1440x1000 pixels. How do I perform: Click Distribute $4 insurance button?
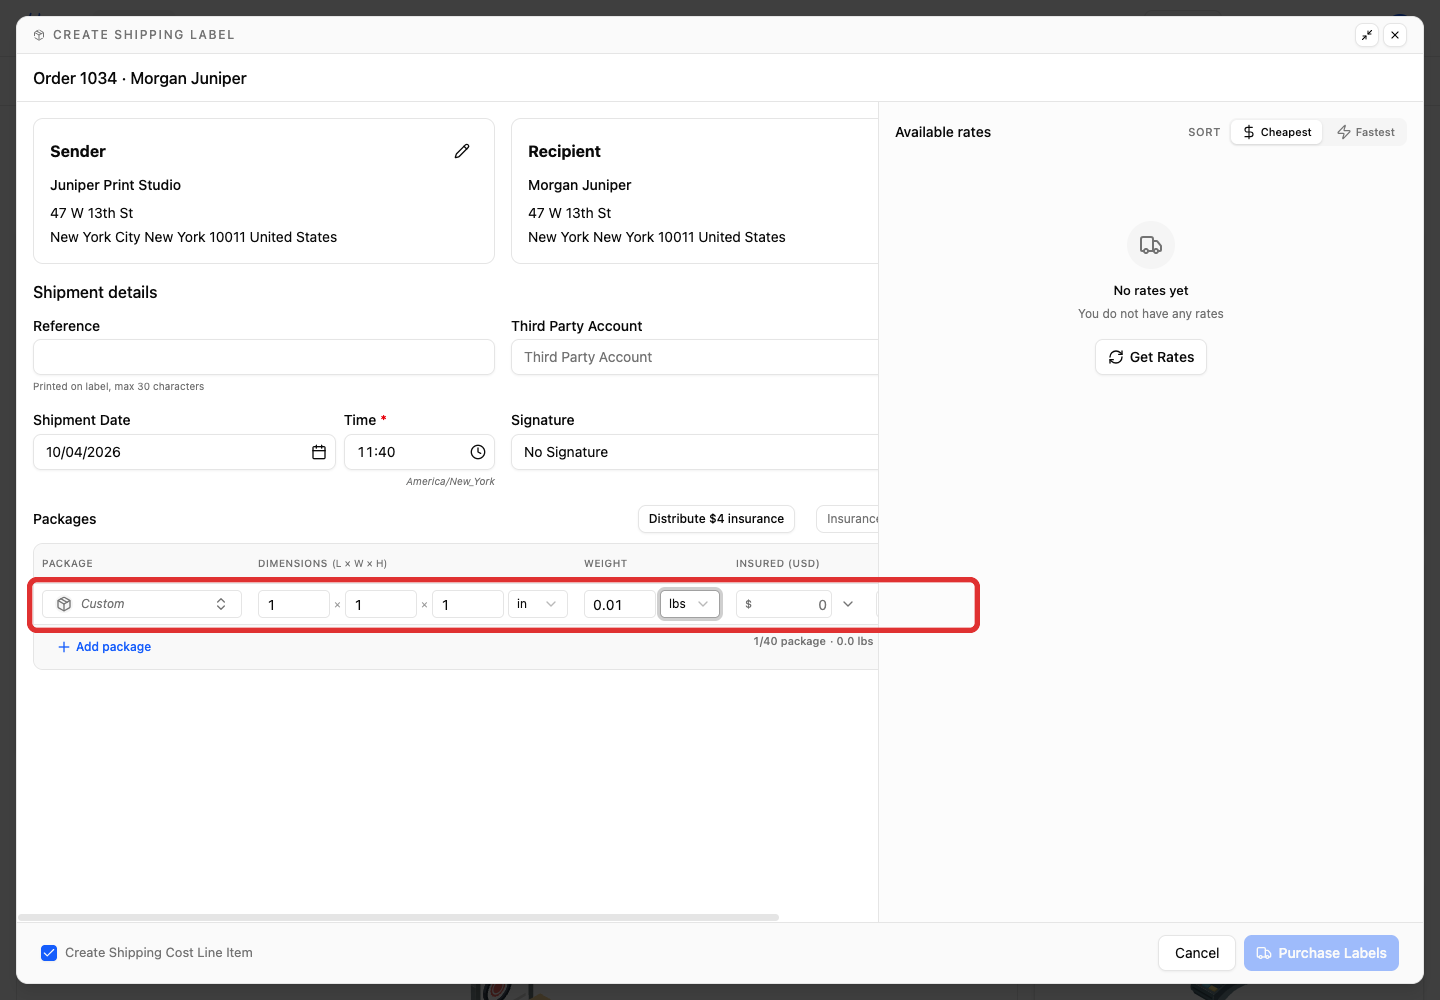tap(716, 519)
